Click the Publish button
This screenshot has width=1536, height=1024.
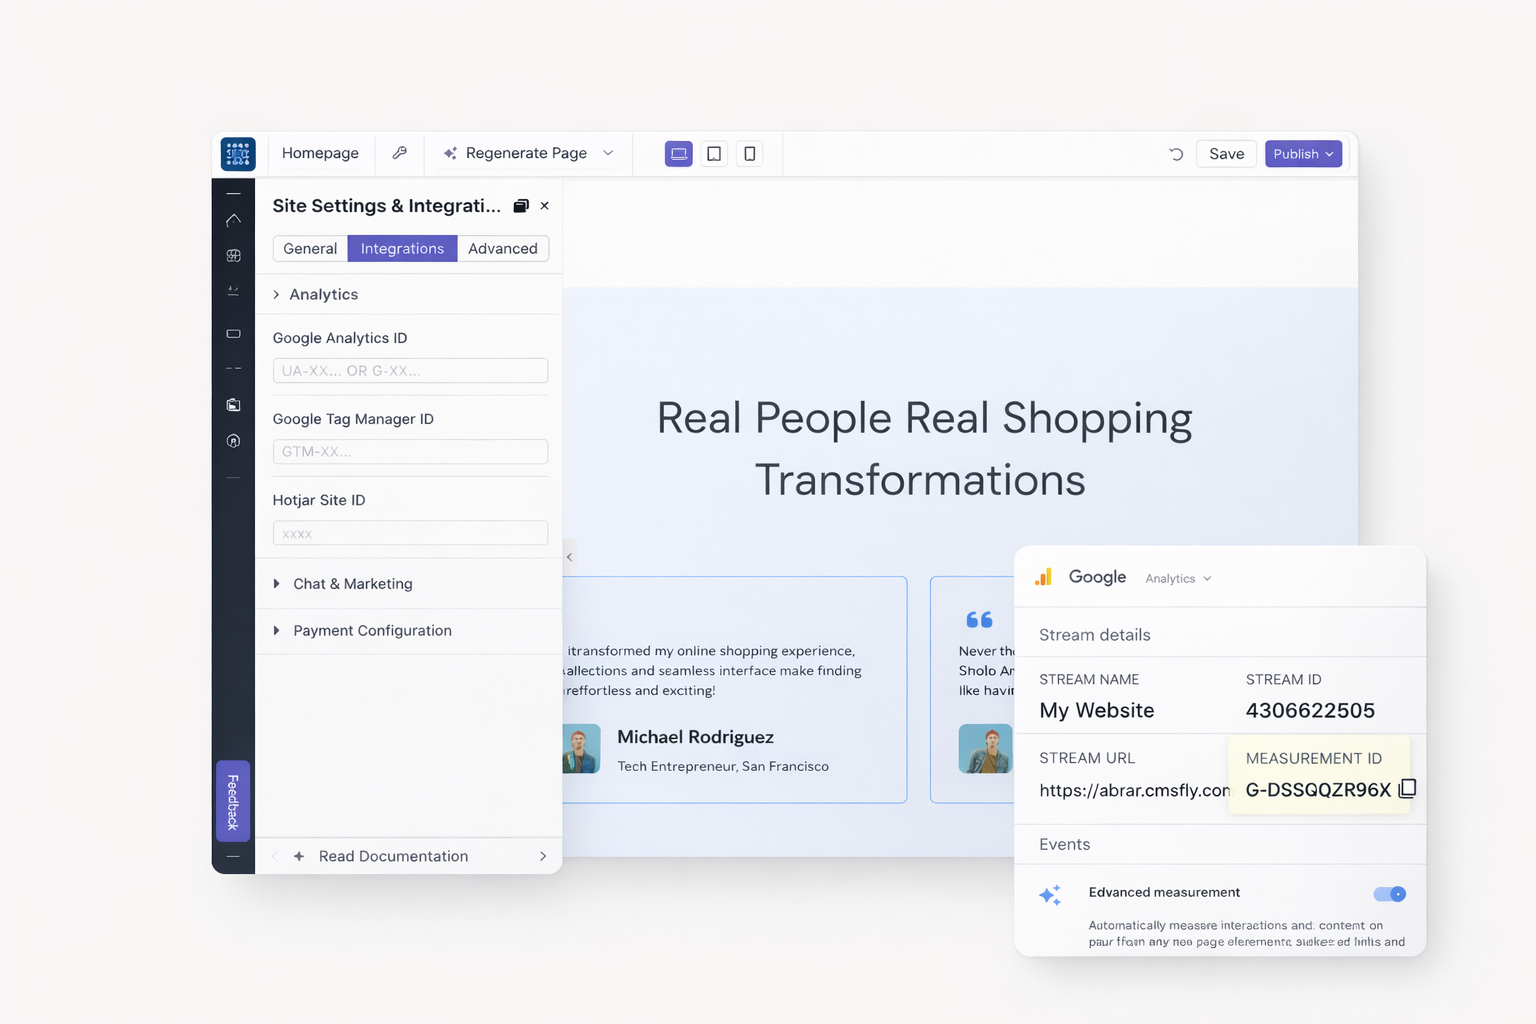tap(1302, 154)
